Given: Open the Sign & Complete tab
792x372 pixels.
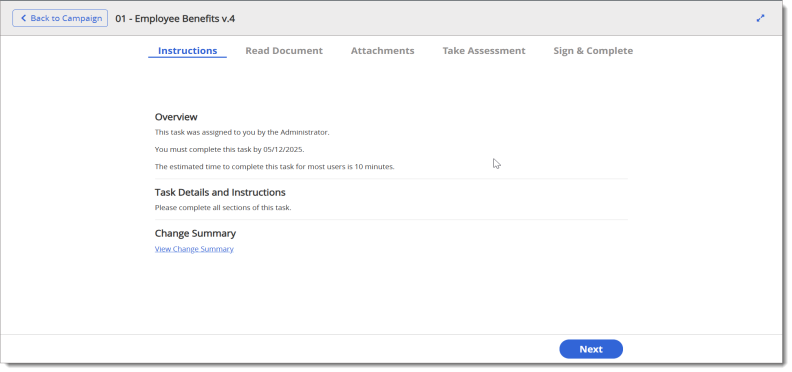Looking at the screenshot, I should coord(593,51).
